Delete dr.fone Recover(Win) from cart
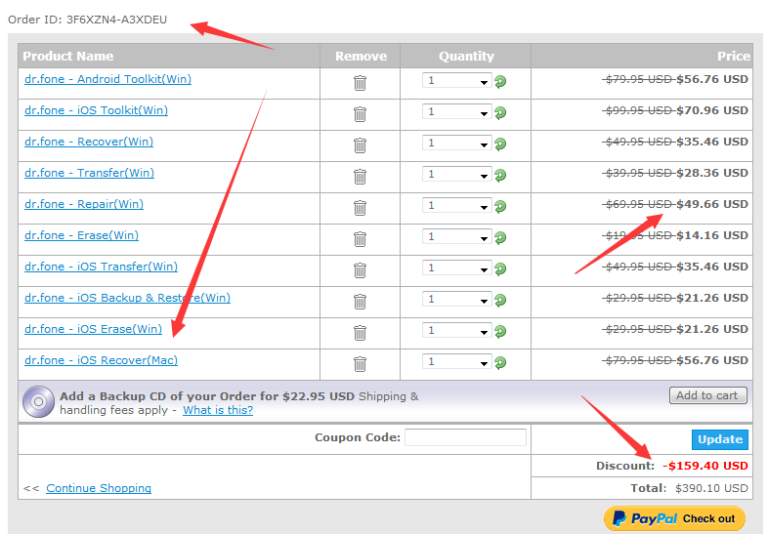This screenshot has height=534, width=768. click(360, 146)
